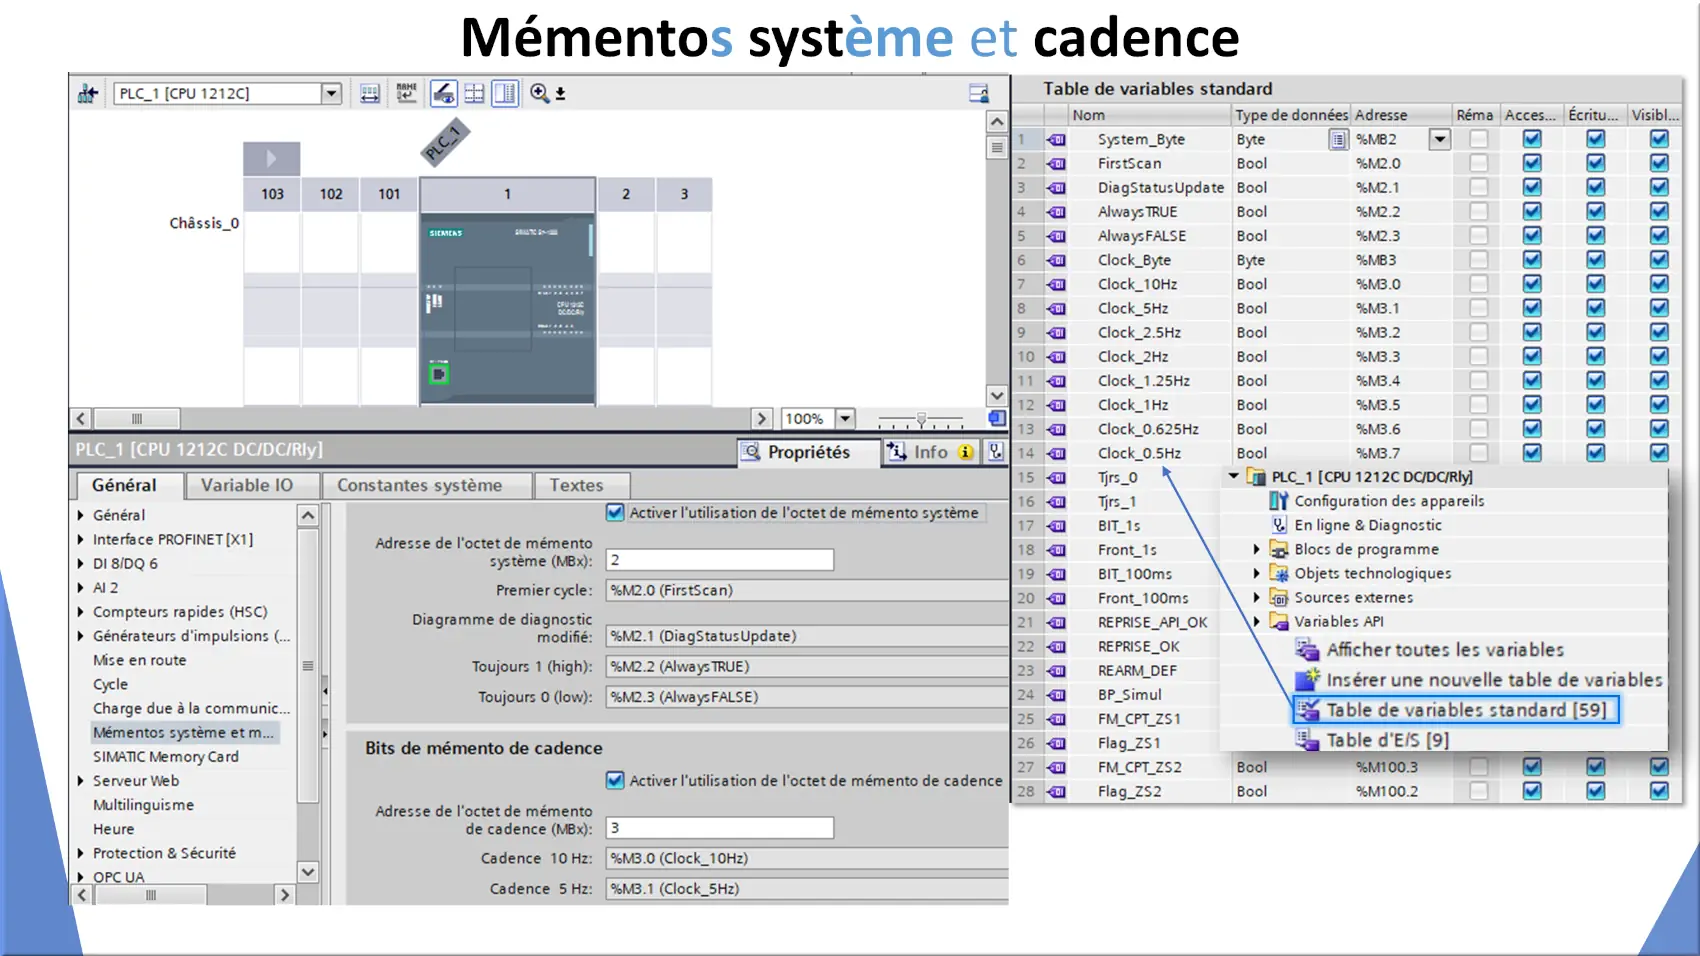Edit the memento de cadence byte address field
Image resolution: width=1700 pixels, height=956 pixels.
(x=720, y=828)
